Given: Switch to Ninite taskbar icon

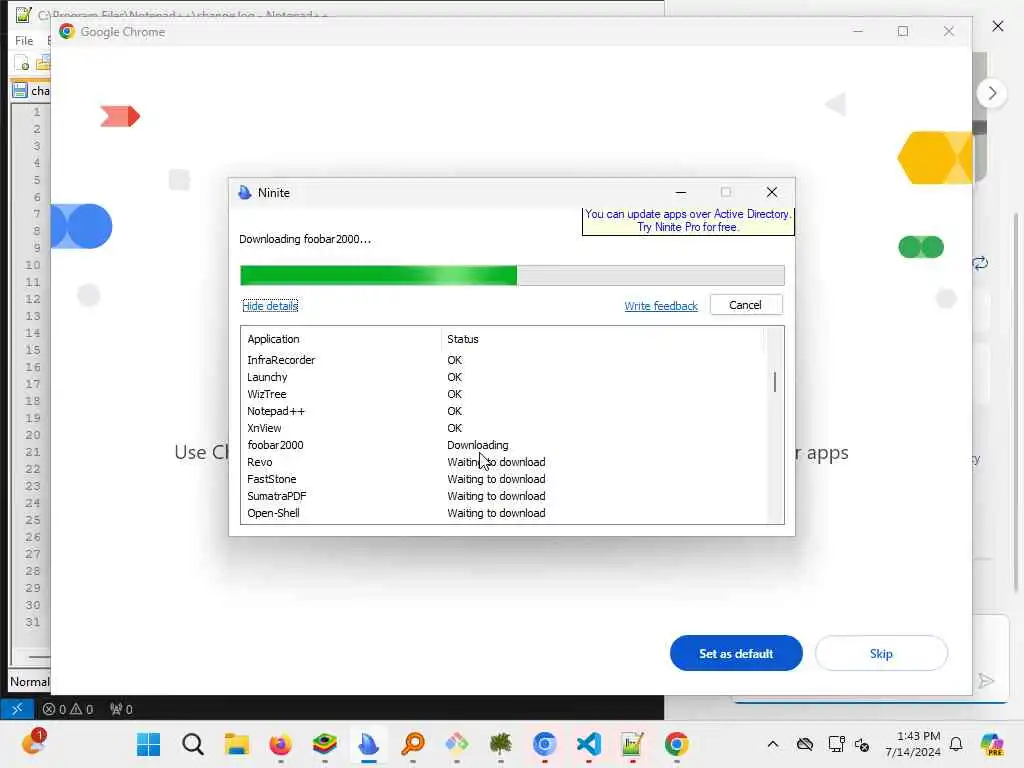Looking at the screenshot, I should pos(368,744).
